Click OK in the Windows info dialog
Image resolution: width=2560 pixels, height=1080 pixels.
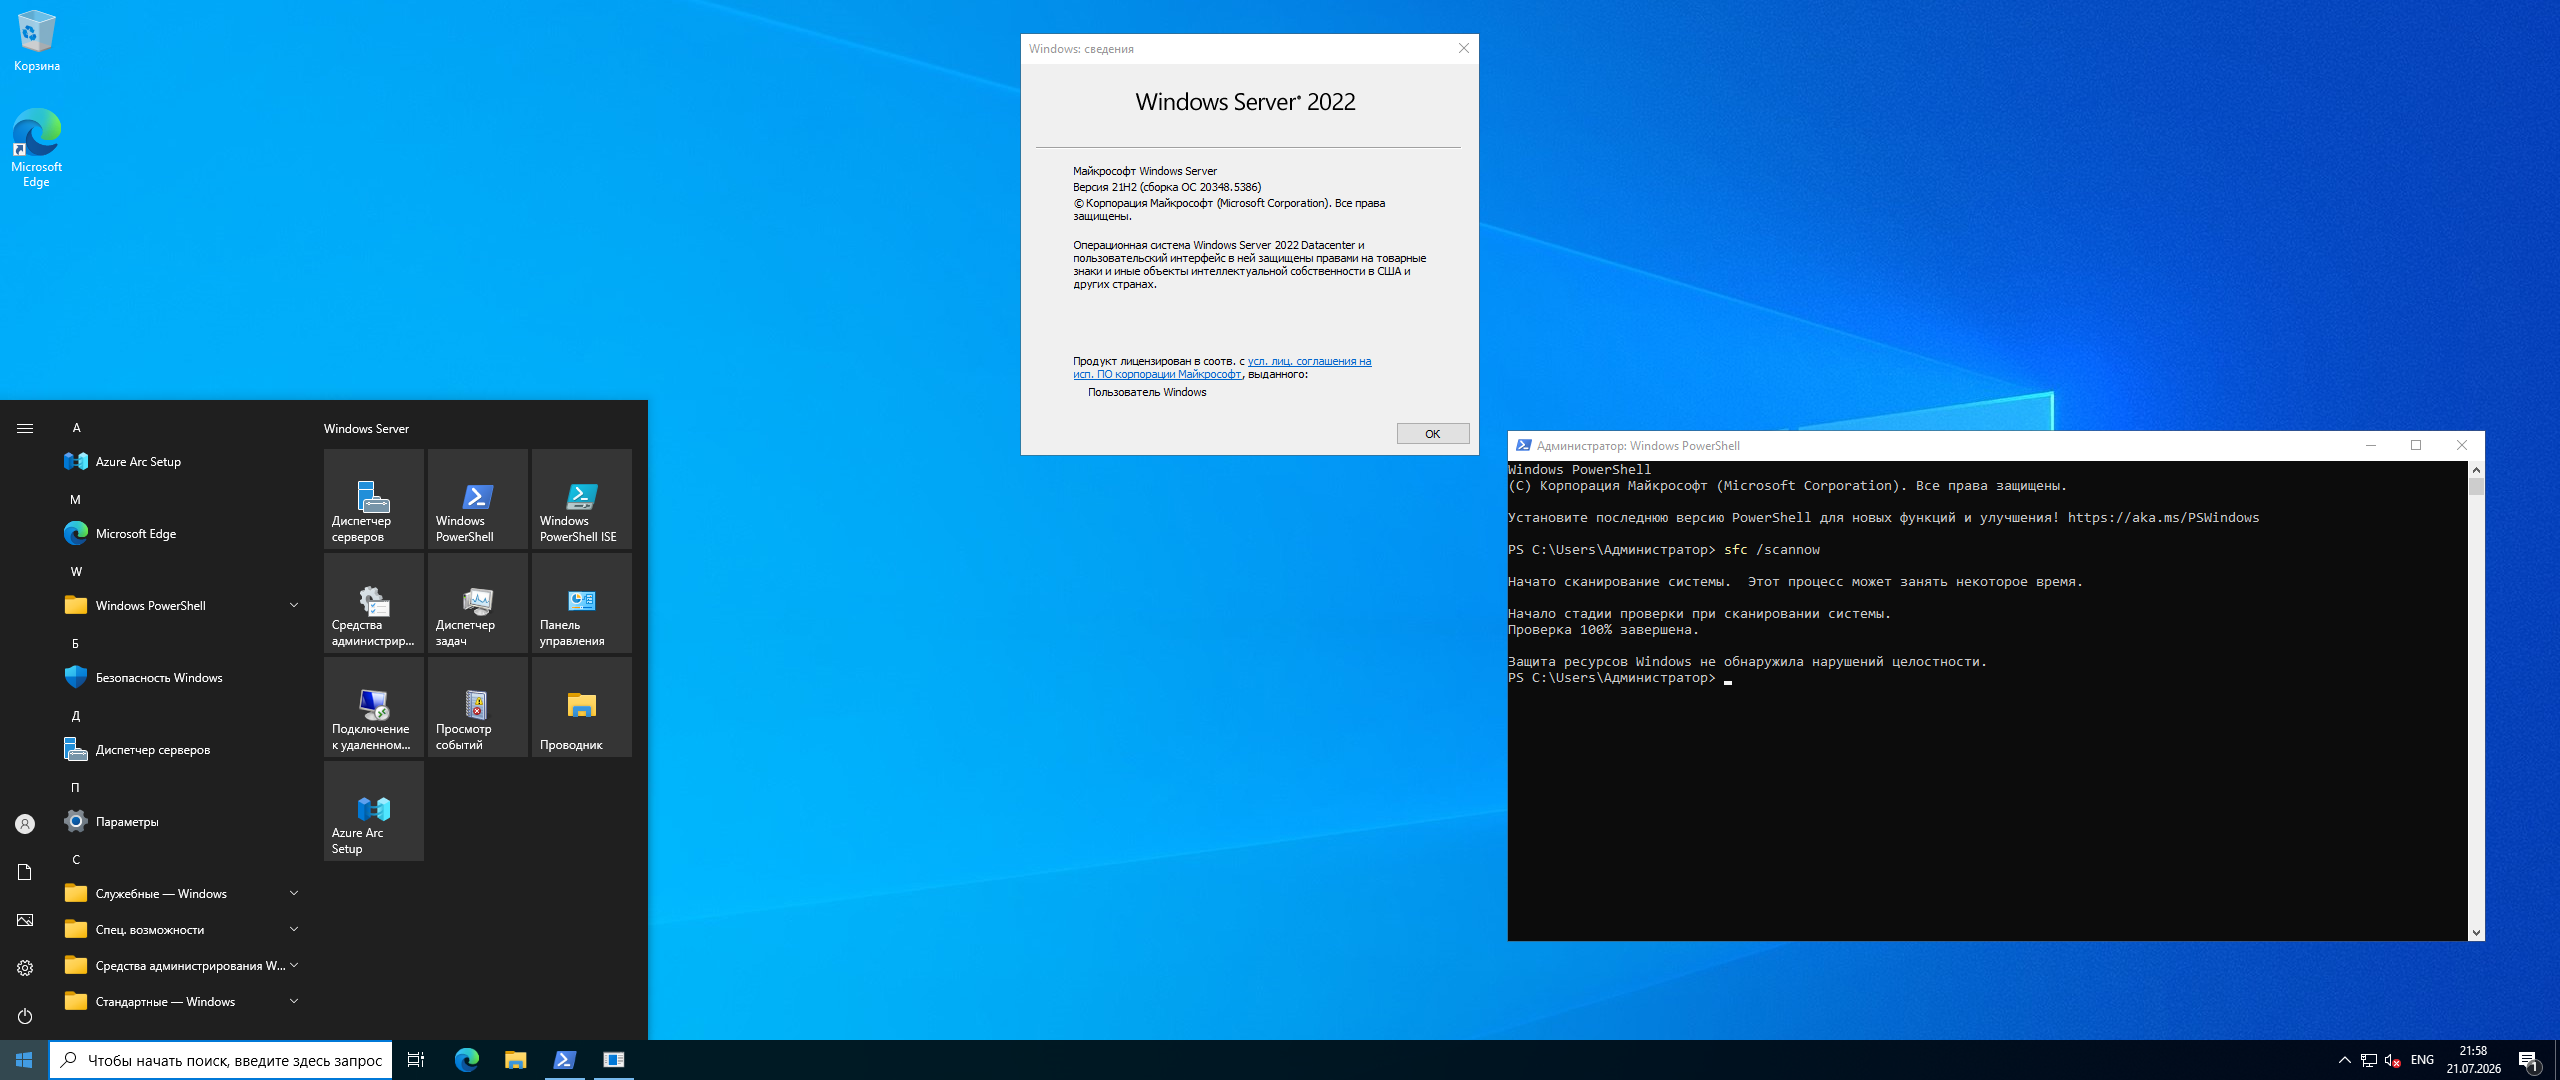(1432, 434)
